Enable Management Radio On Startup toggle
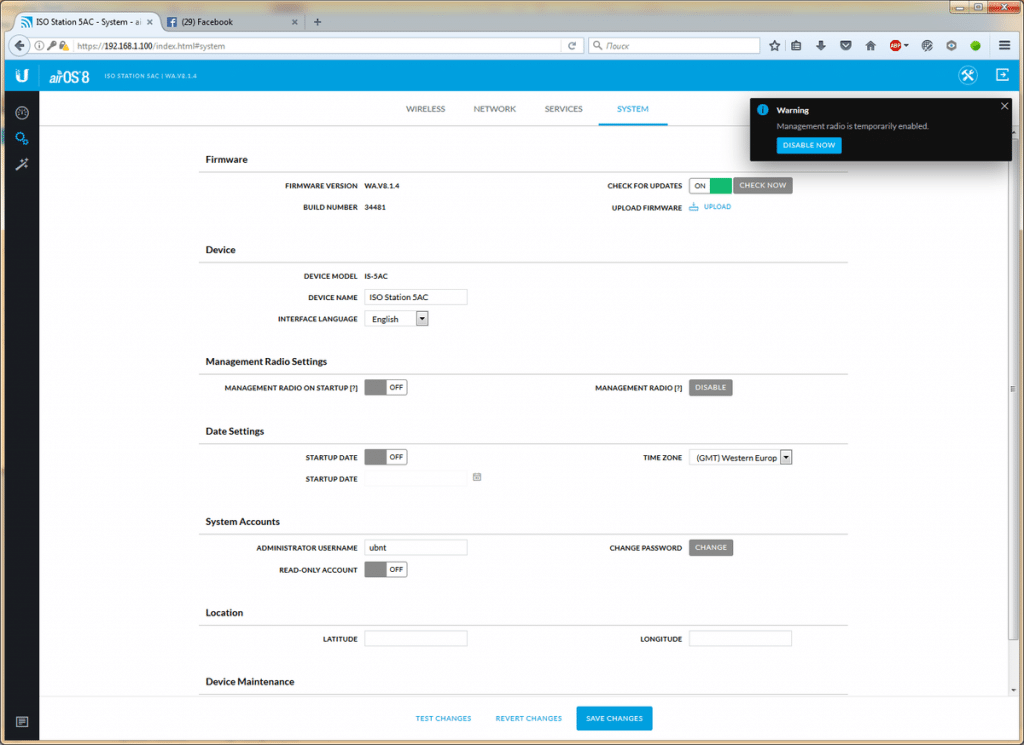Viewport: 1024px width, 745px height. coord(385,388)
